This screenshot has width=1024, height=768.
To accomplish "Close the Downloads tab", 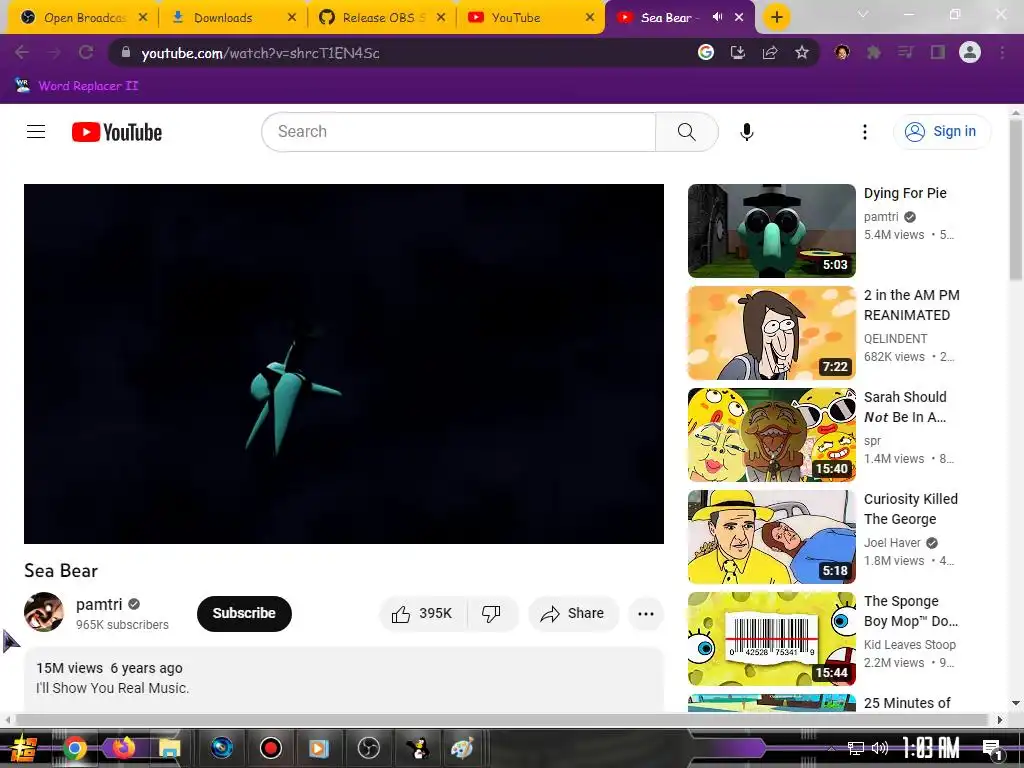I will (292, 18).
